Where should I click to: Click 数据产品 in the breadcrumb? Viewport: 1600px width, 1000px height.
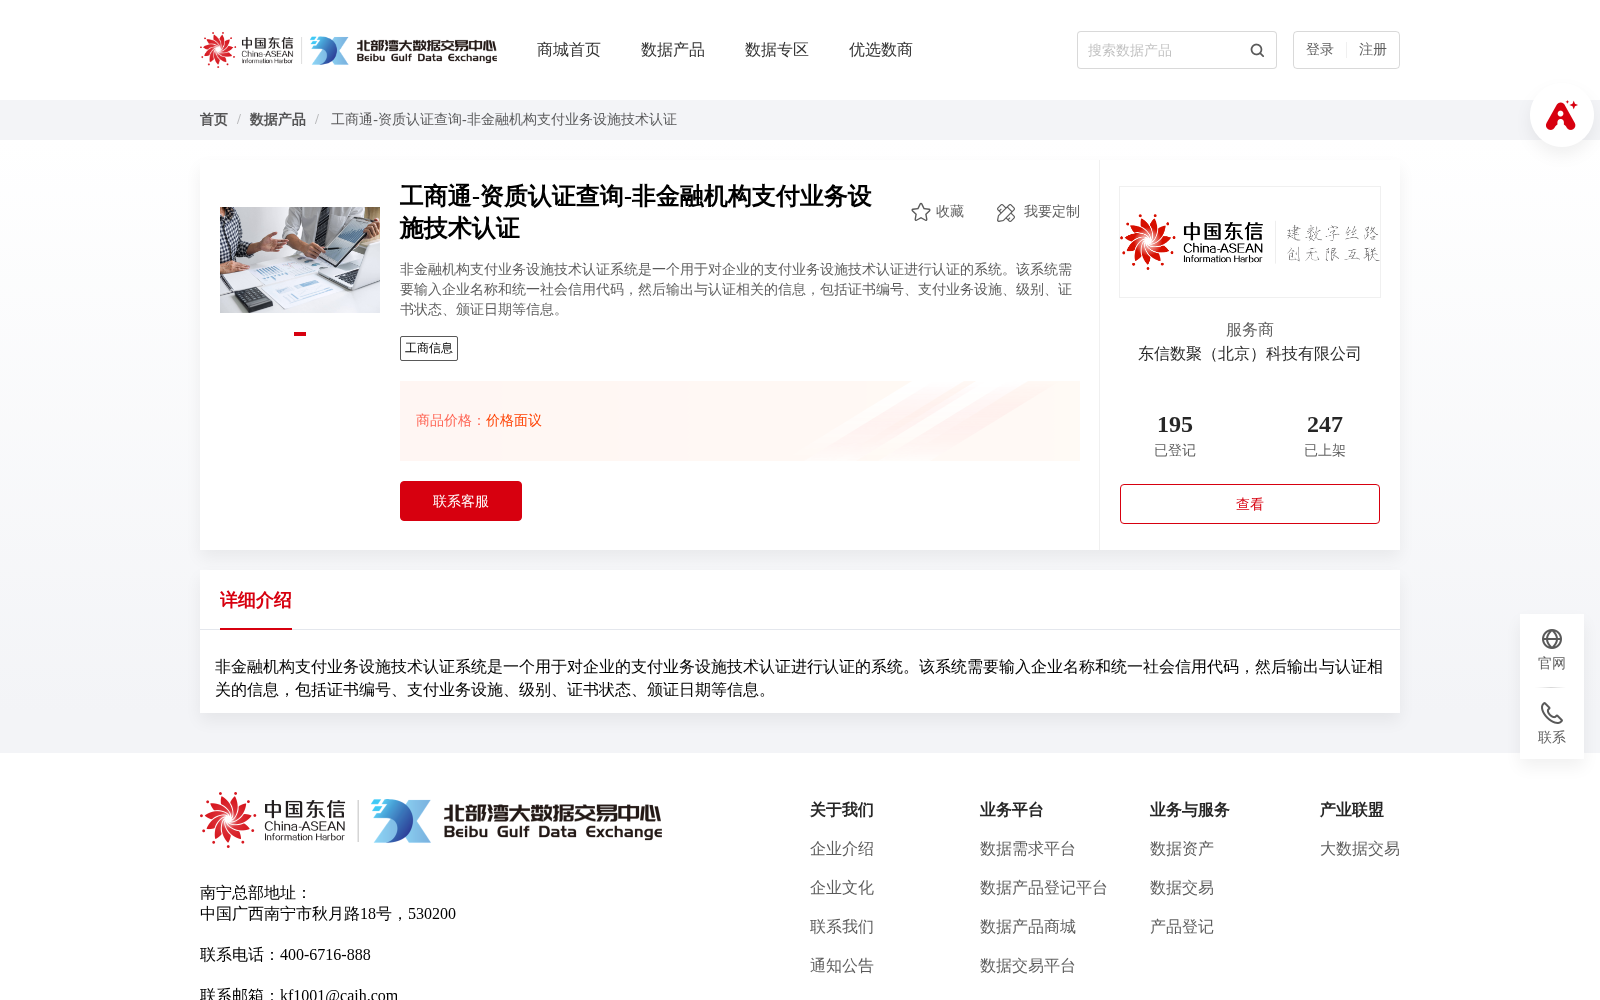tap(278, 120)
